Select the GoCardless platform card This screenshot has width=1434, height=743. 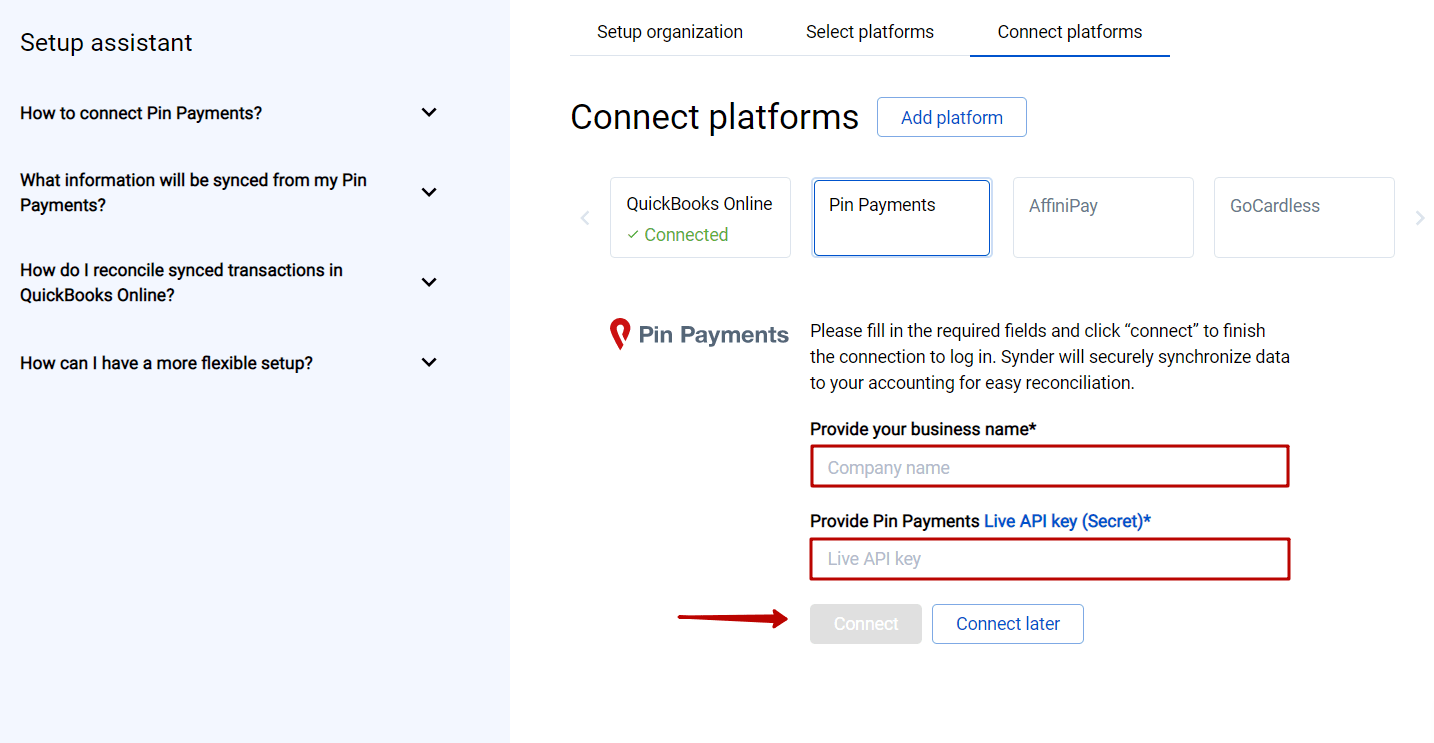[x=1304, y=217]
